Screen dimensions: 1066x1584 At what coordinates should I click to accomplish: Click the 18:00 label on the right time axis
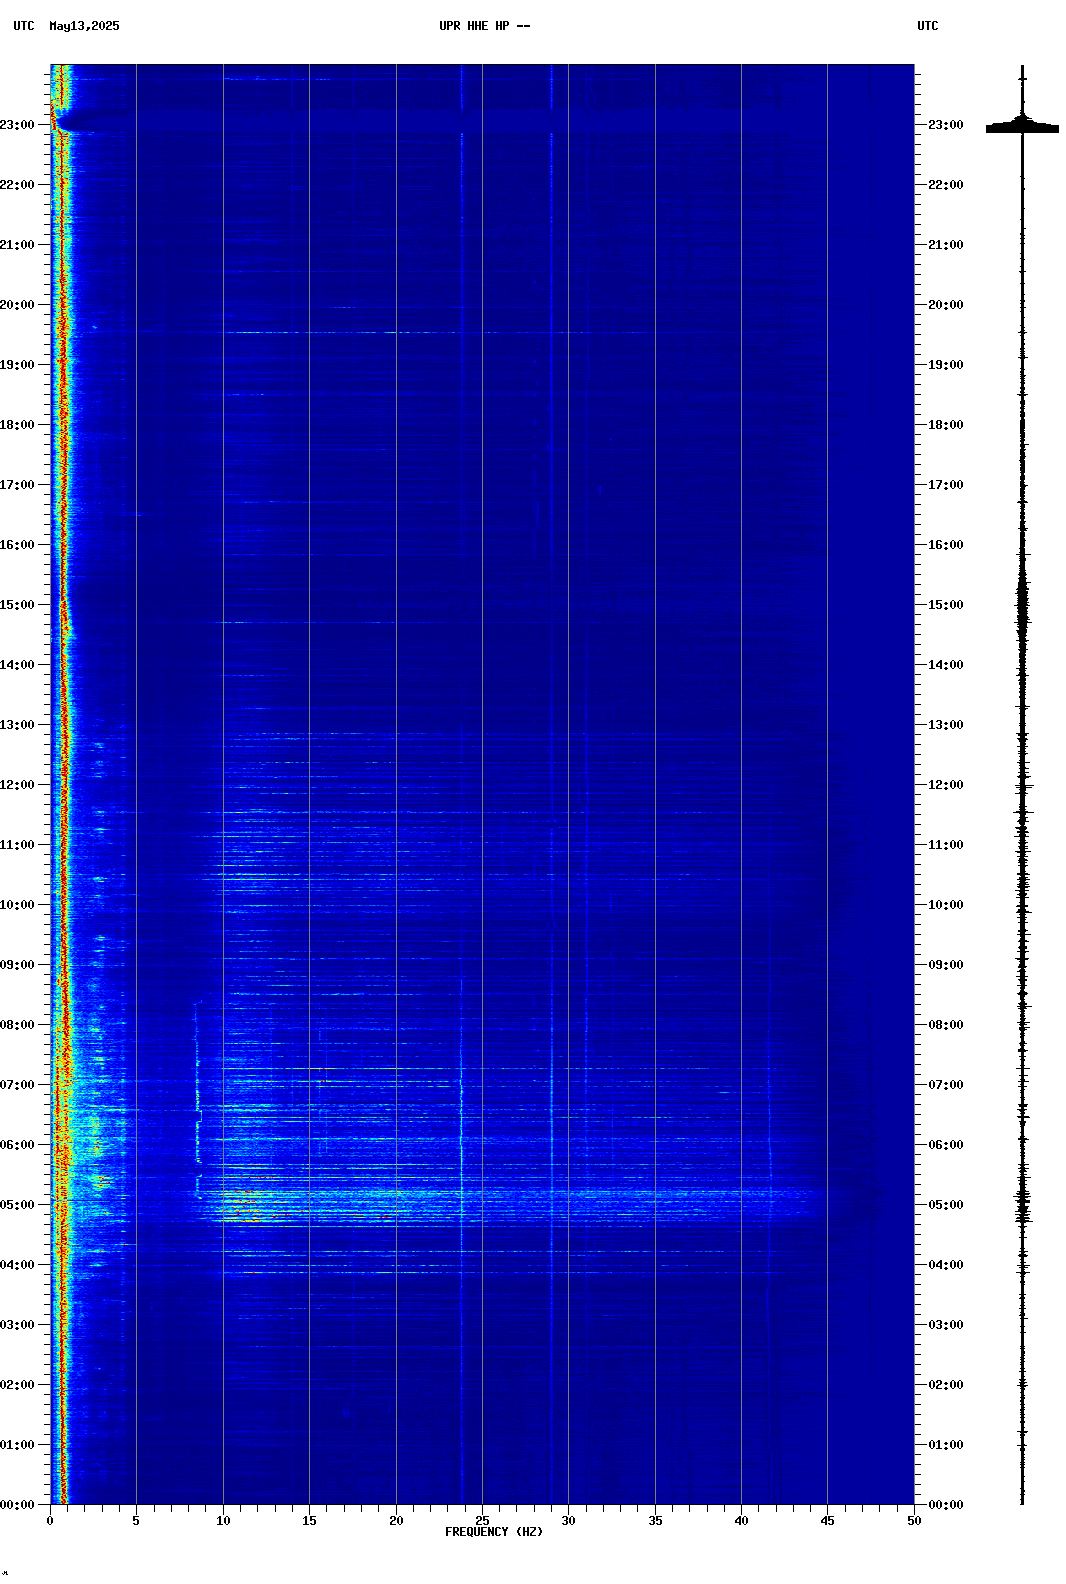click(x=946, y=425)
